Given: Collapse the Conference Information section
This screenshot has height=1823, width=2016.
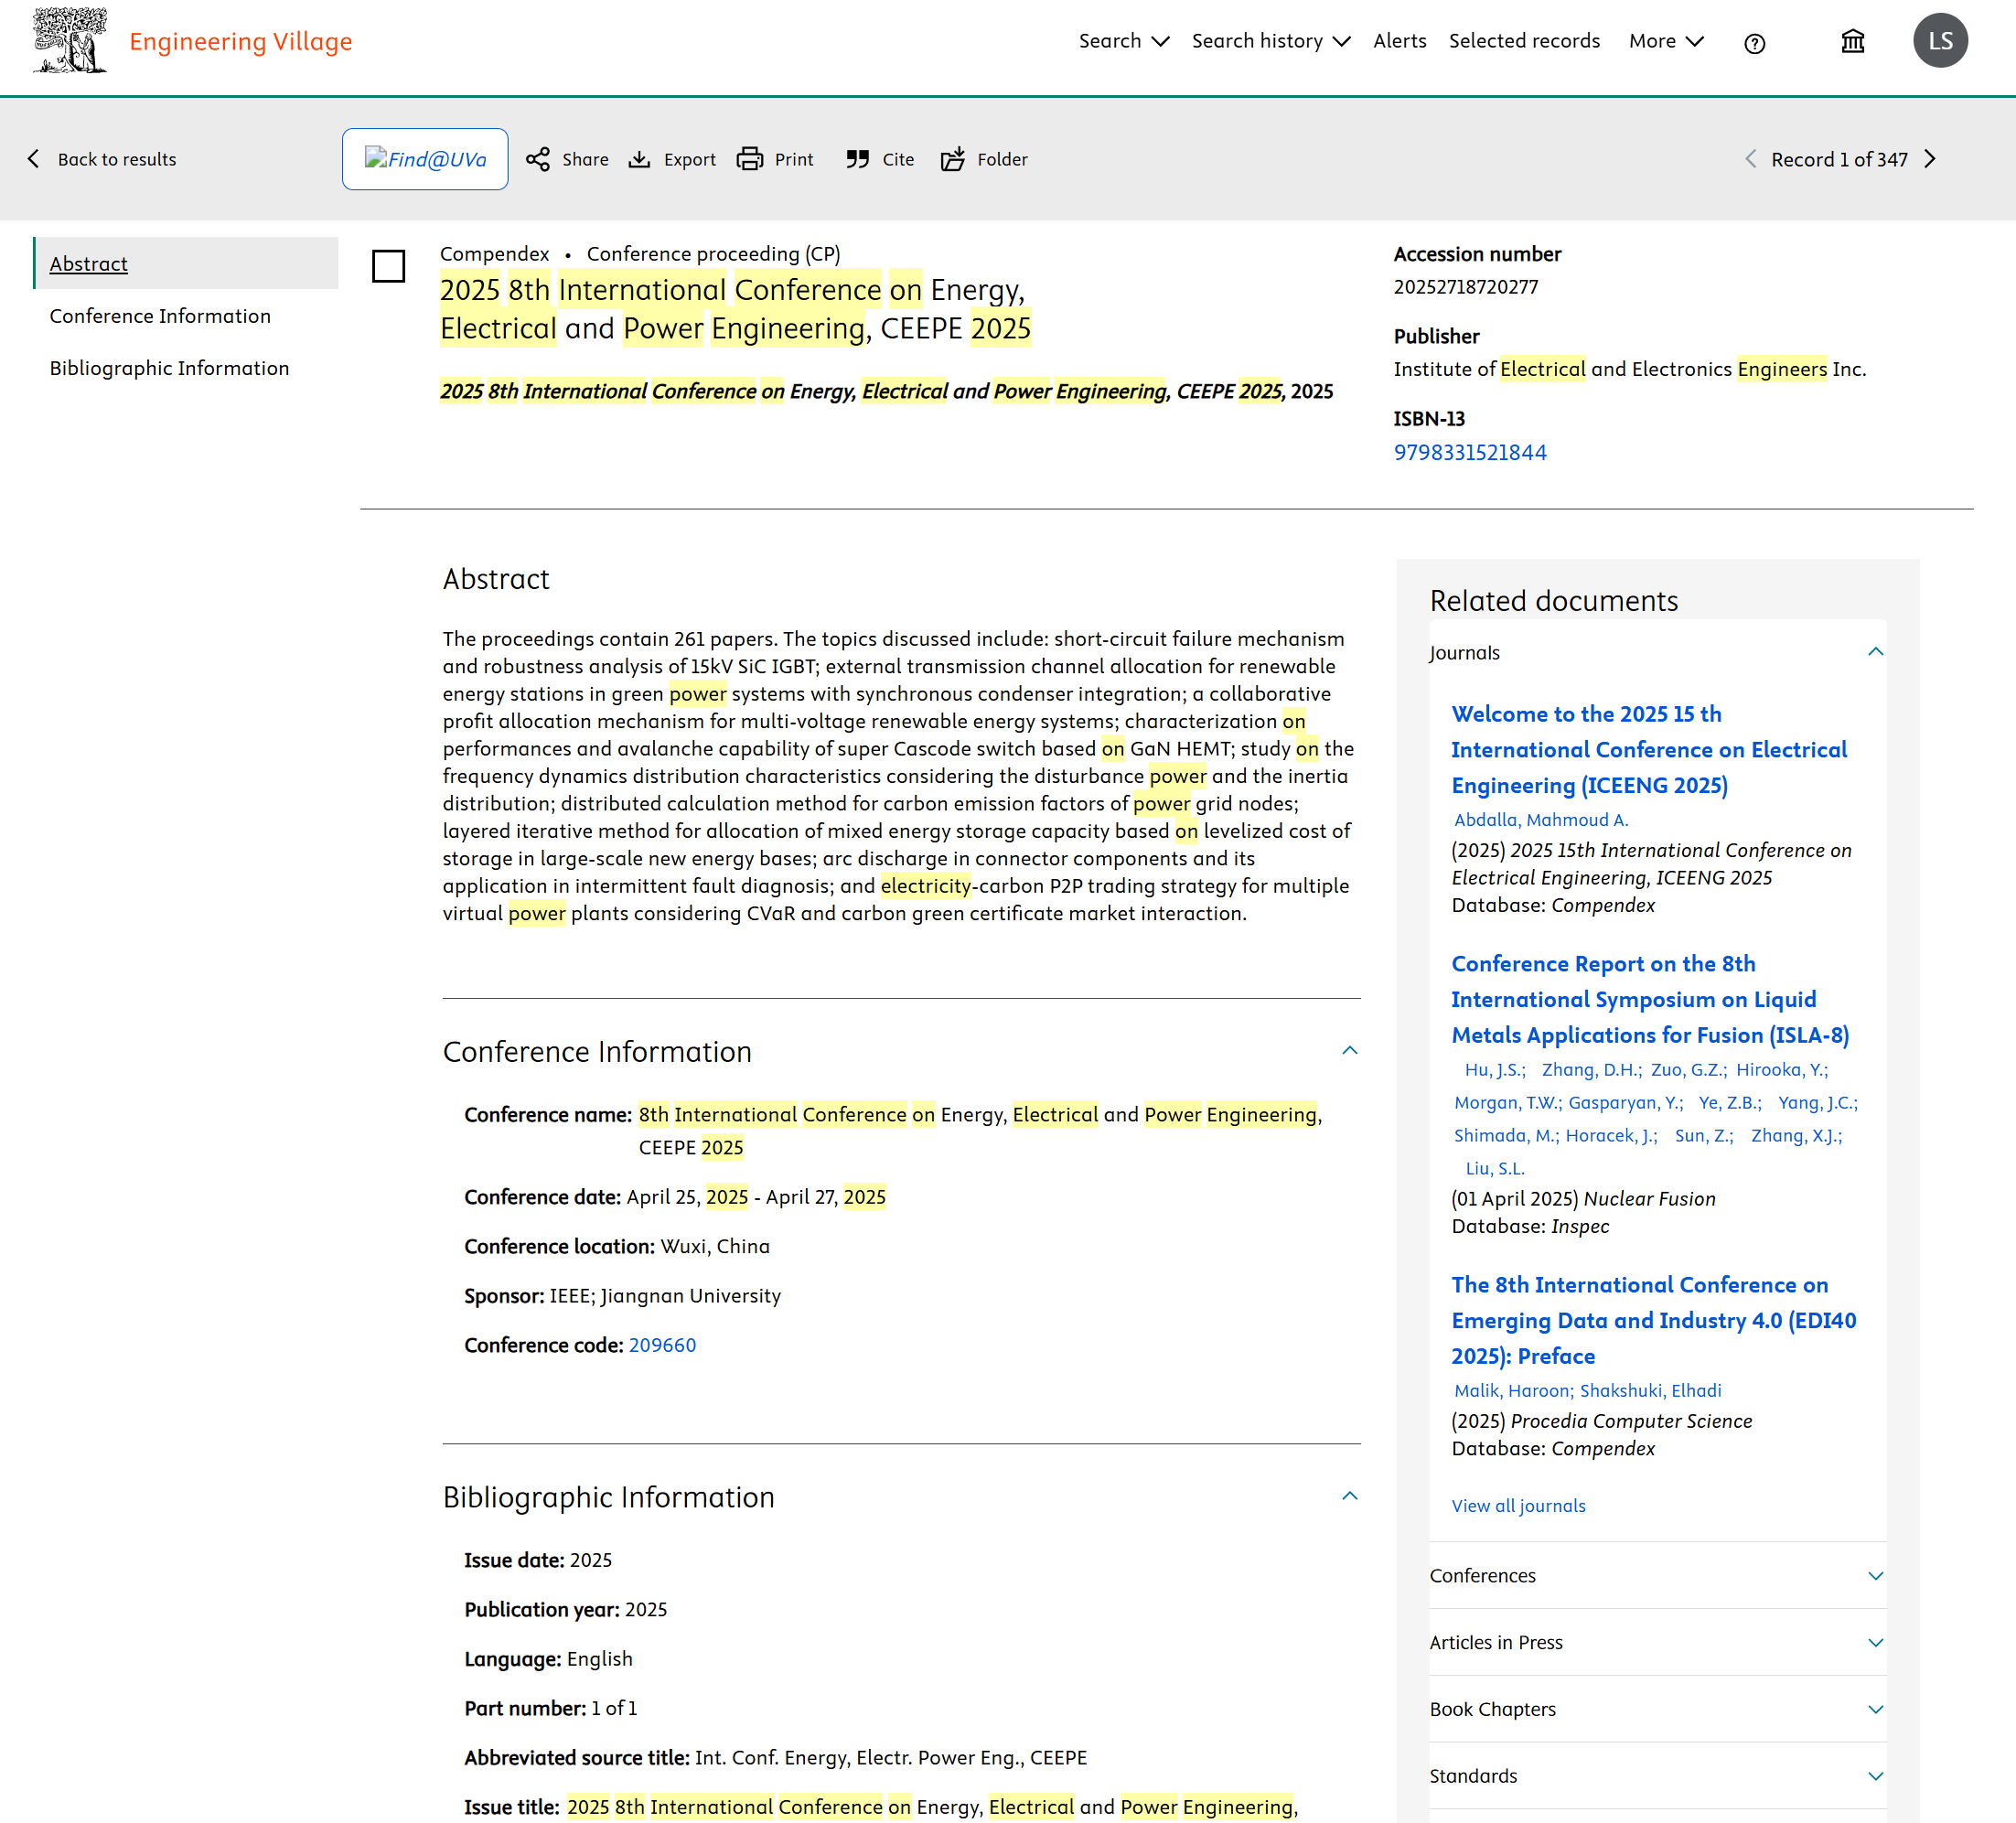Looking at the screenshot, I should coord(1349,1050).
